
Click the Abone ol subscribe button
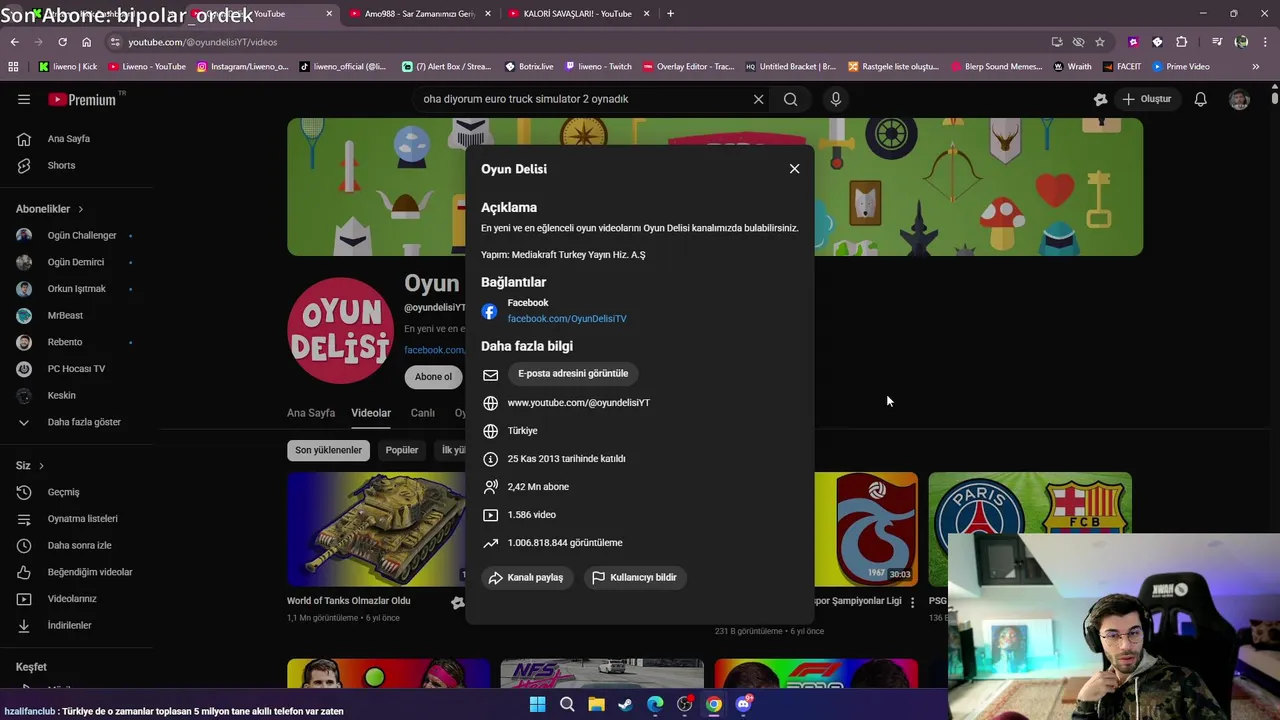tap(433, 377)
